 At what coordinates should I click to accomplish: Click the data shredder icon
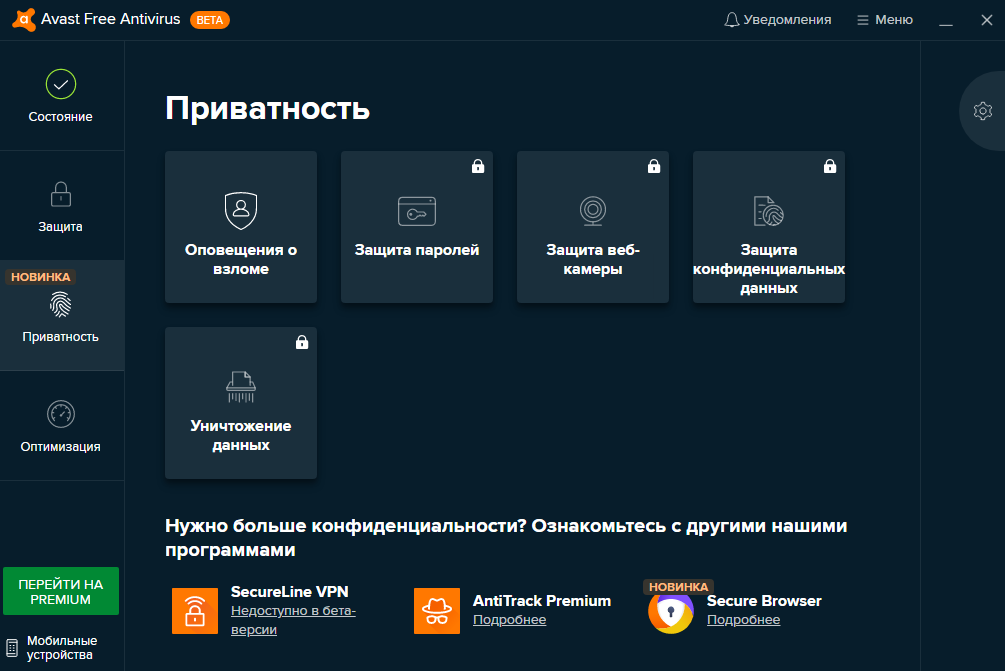click(241, 386)
